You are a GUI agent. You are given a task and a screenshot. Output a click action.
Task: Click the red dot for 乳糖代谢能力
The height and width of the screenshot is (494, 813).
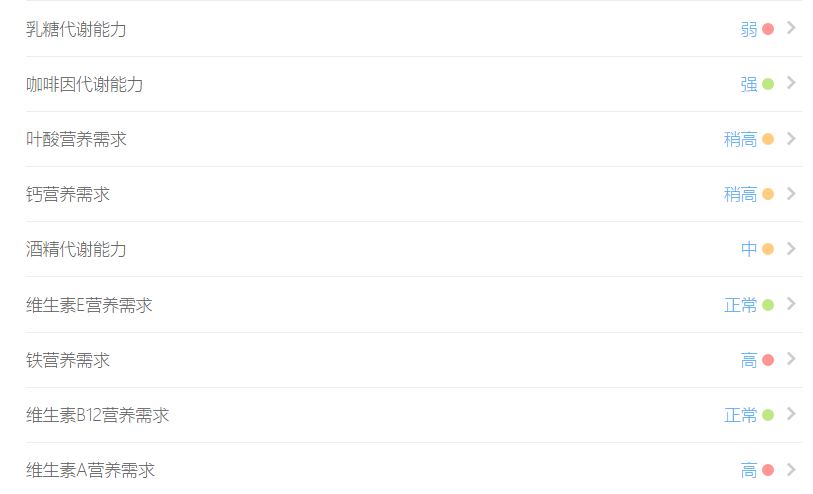(768, 29)
